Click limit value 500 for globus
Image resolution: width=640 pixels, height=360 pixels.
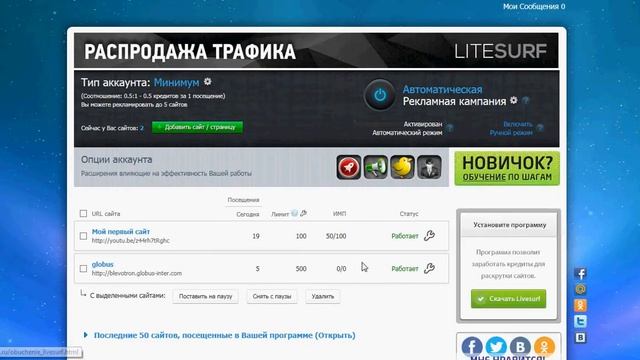[301, 269]
